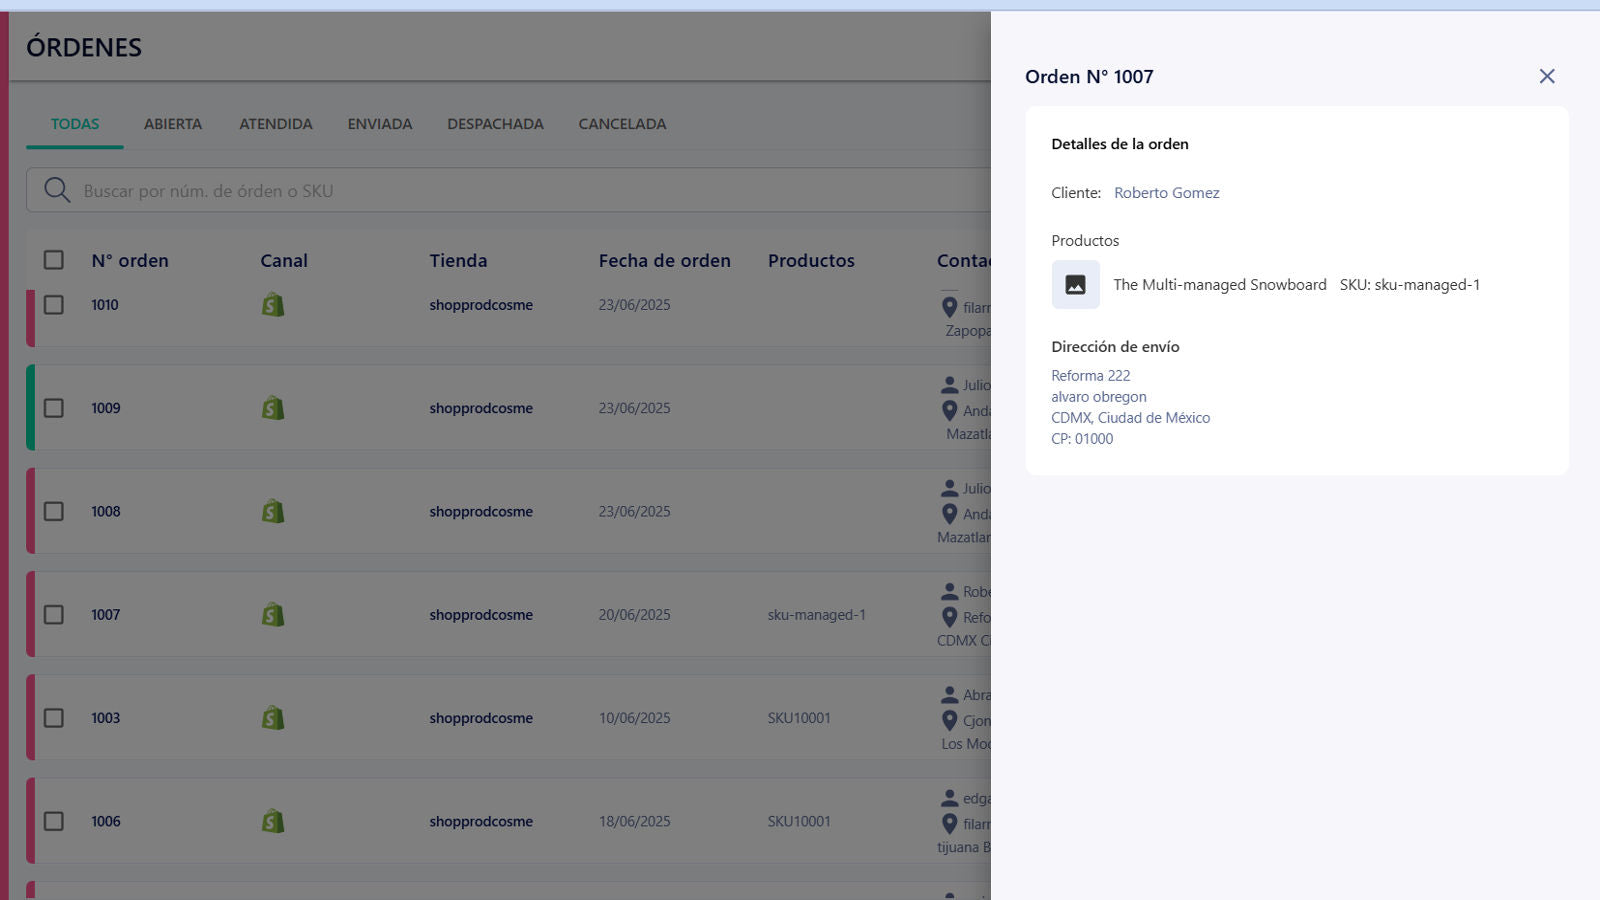Click the search magnifier icon
The width and height of the screenshot is (1600, 900).
[57, 190]
